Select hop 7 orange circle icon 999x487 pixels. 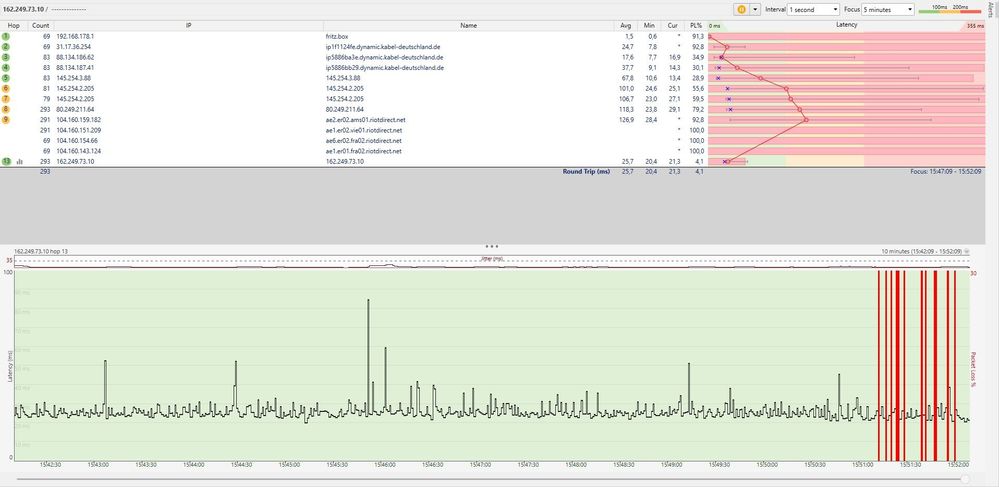(x=6, y=99)
